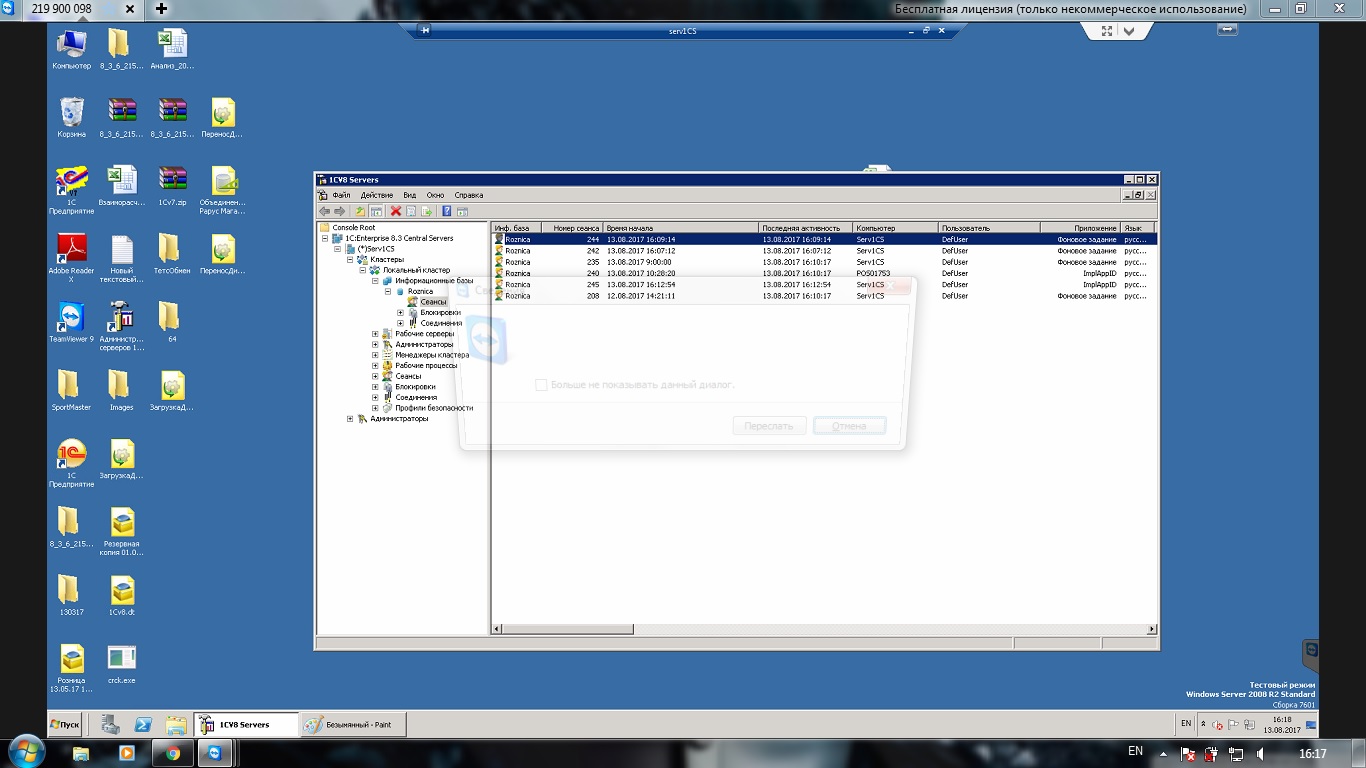Click the Up one level folder icon

(x=360, y=211)
